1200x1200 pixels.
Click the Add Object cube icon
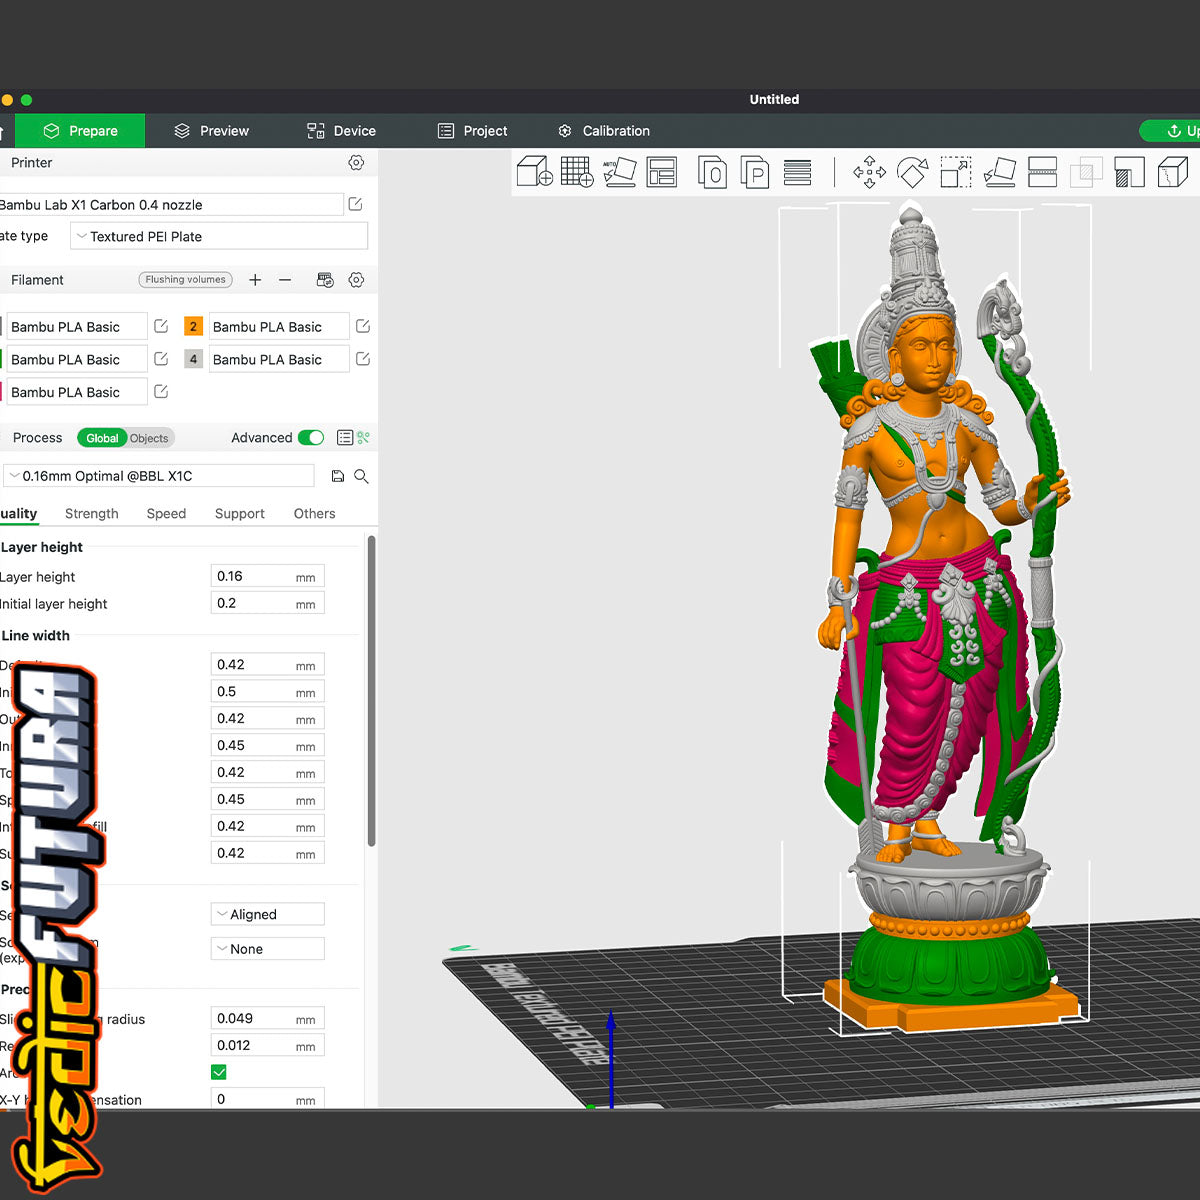pyautogui.click(x=534, y=172)
